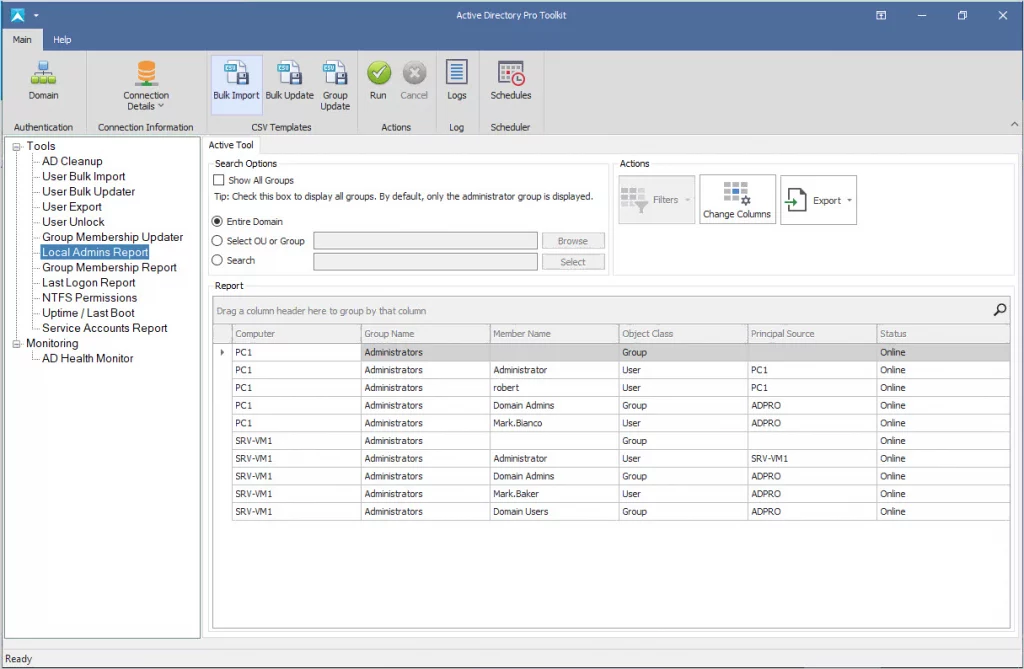
Task: Open NTFS Permissions tool
Action: point(89,297)
